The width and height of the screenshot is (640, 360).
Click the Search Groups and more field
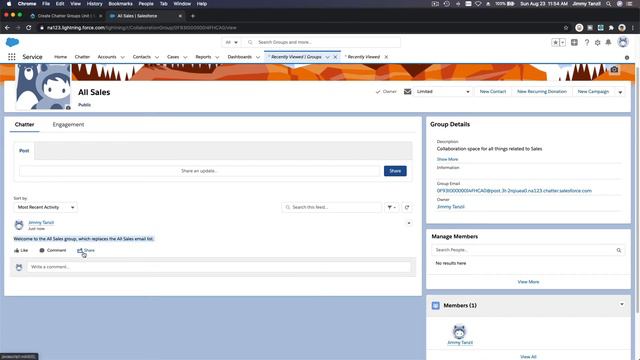click(322, 42)
